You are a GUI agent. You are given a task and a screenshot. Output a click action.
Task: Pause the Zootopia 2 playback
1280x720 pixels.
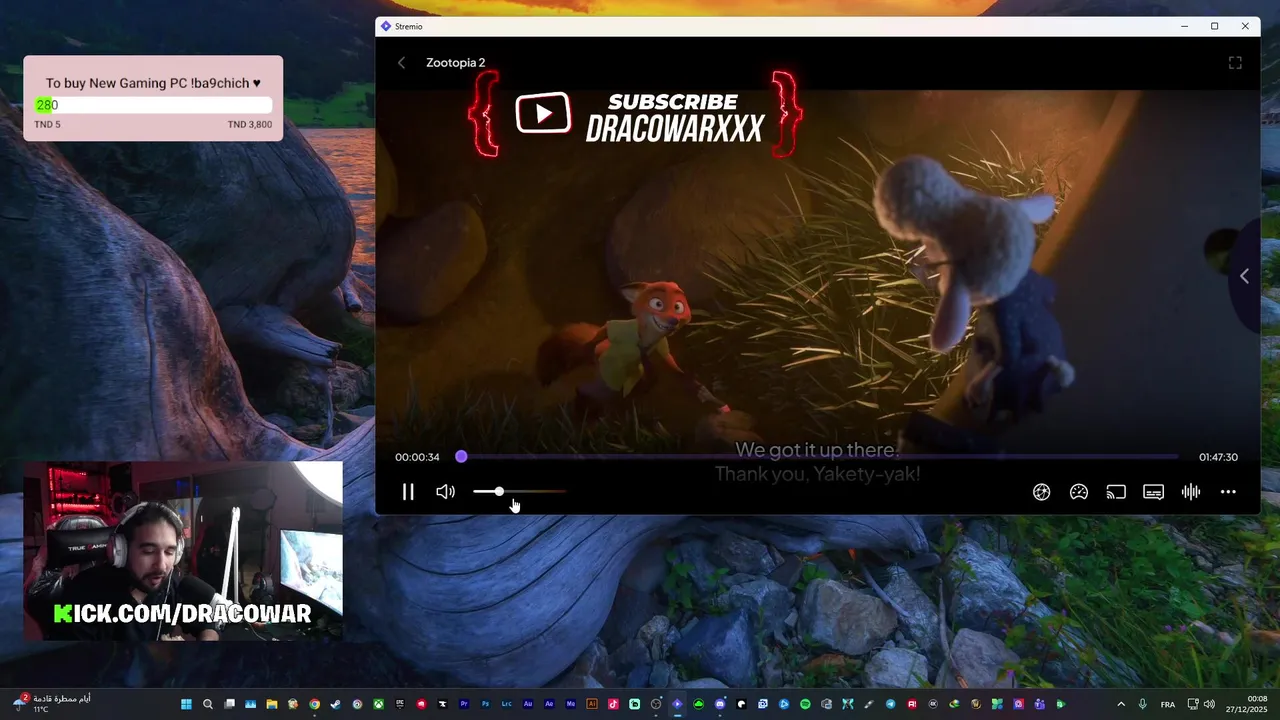pyautogui.click(x=408, y=492)
